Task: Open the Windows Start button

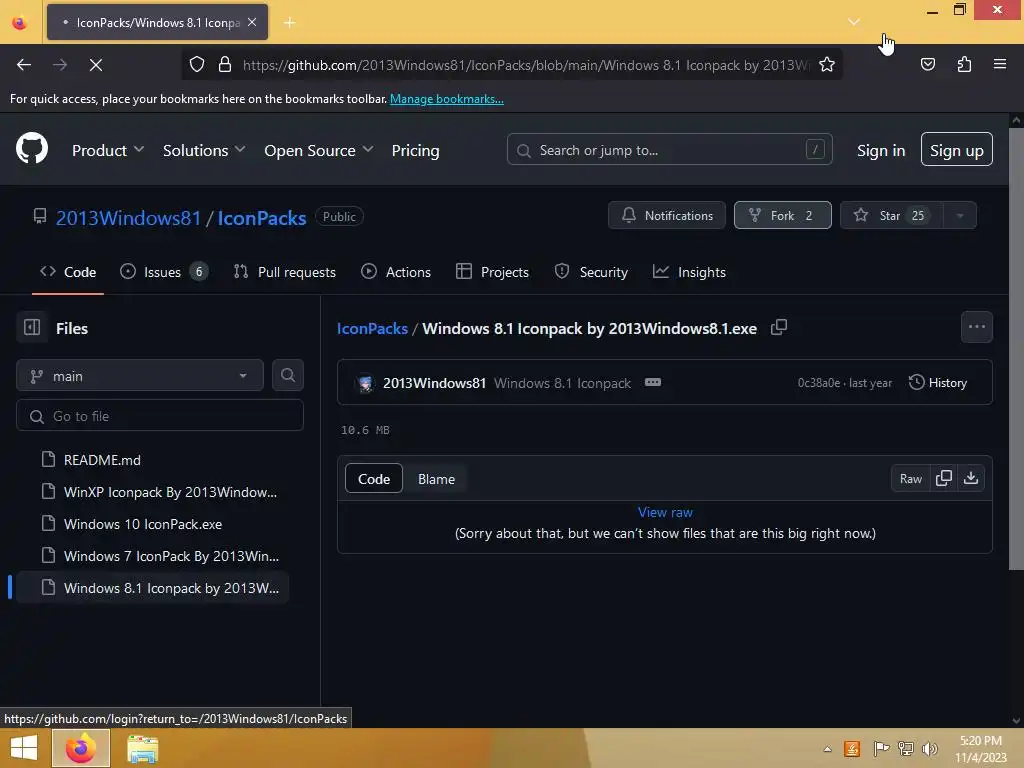Action: (24, 748)
